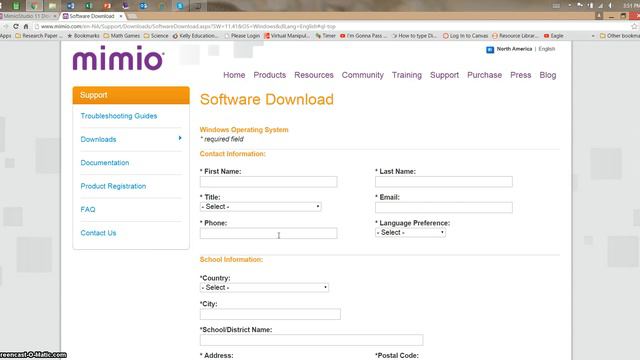
Task: Open the Log In to Canvas bookmark
Action: [x=465, y=36]
